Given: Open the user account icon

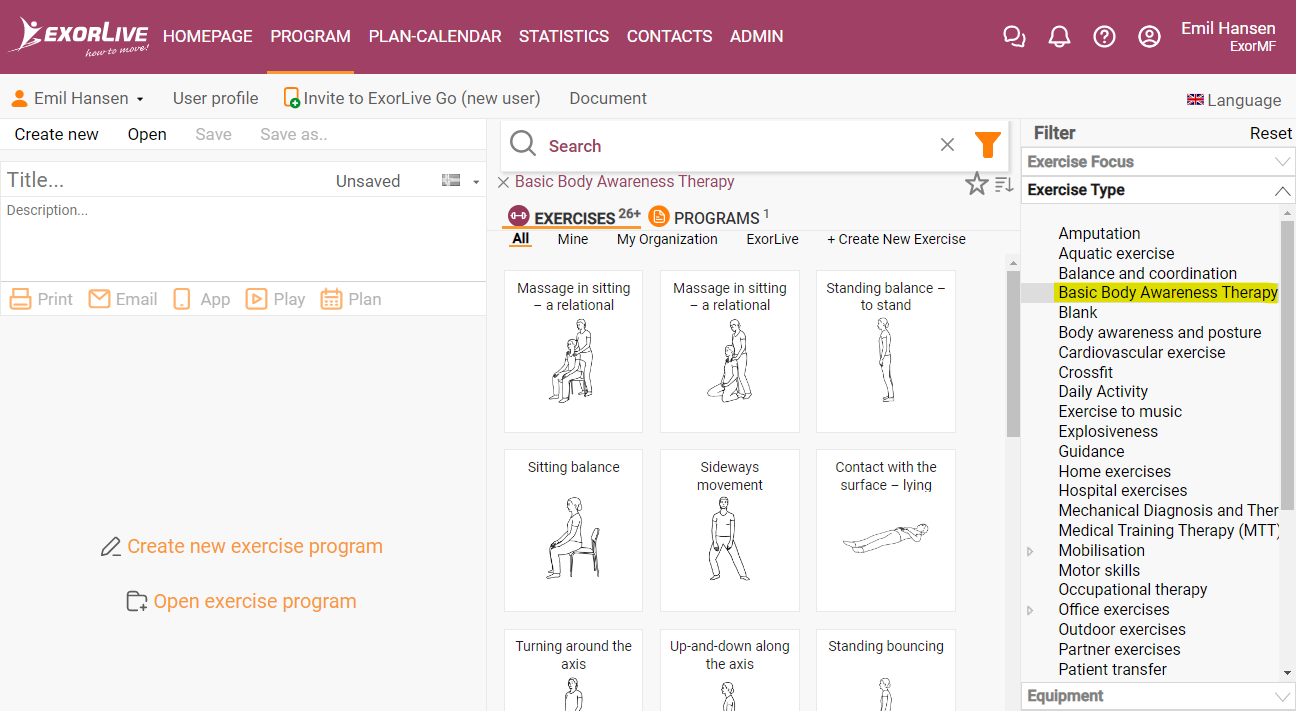Looking at the screenshot, I should (1149, 37).
